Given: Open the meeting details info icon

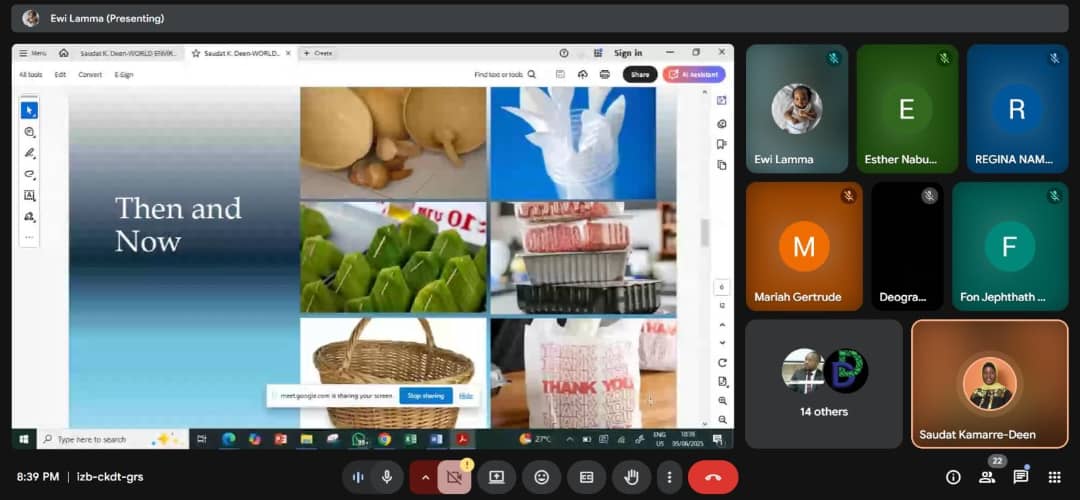Looking at the screenshot, I should 953,477.
